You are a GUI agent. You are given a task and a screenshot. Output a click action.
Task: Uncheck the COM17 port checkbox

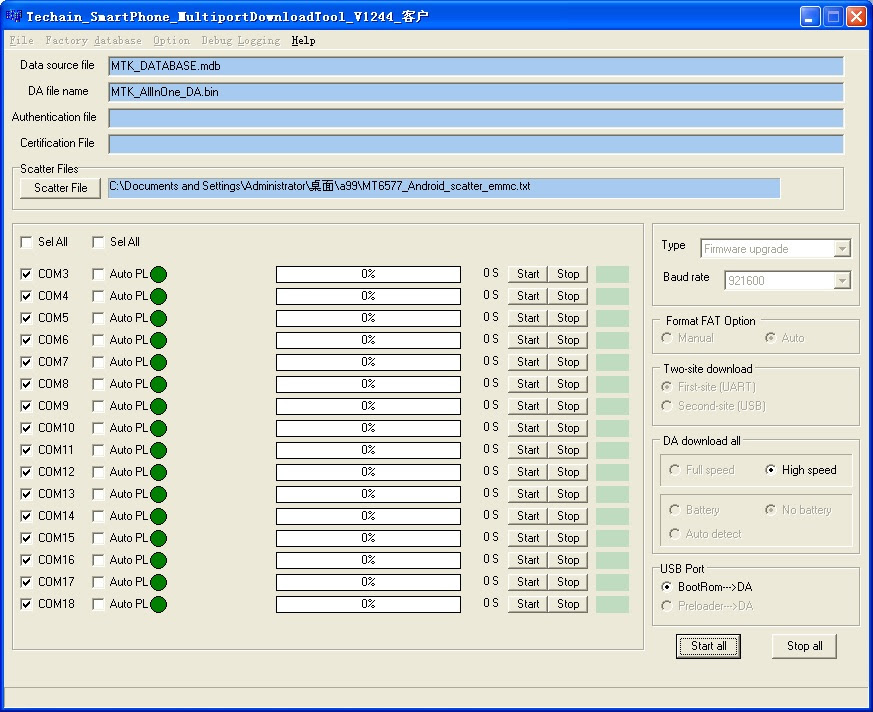pyautogui.click(x=26, y=582)
